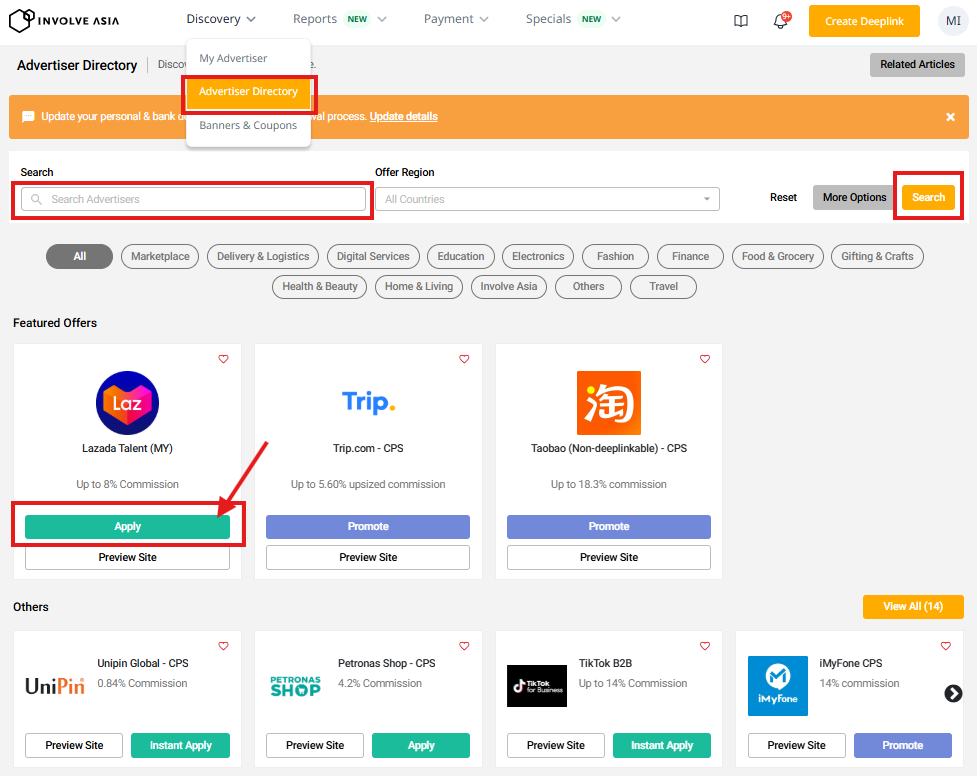The width and height of the screenshot is (977, 776).
Task: Click the Lazada Talent logo
Action: click(127, 402)
